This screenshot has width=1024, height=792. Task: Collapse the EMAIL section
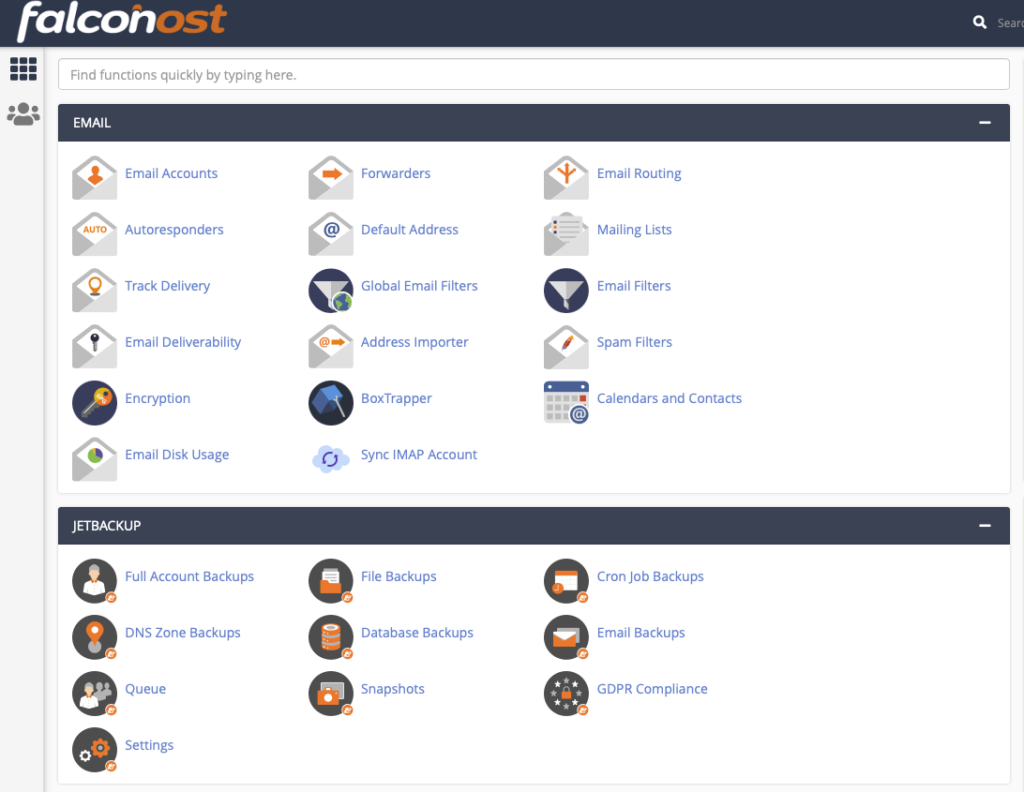click(x=985, y=123)
